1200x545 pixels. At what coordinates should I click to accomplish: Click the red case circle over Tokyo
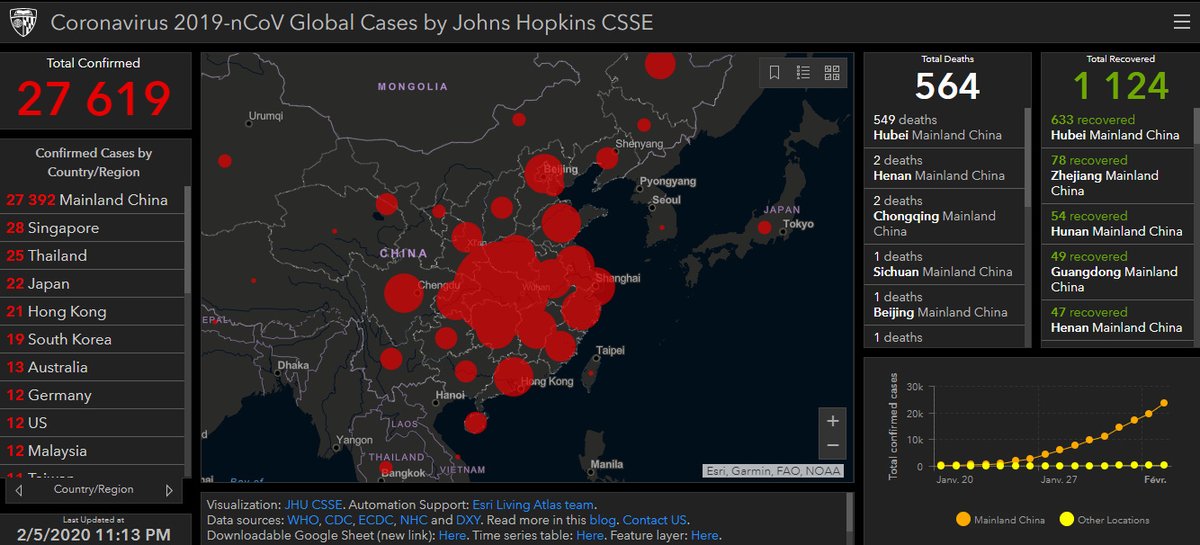764,227
